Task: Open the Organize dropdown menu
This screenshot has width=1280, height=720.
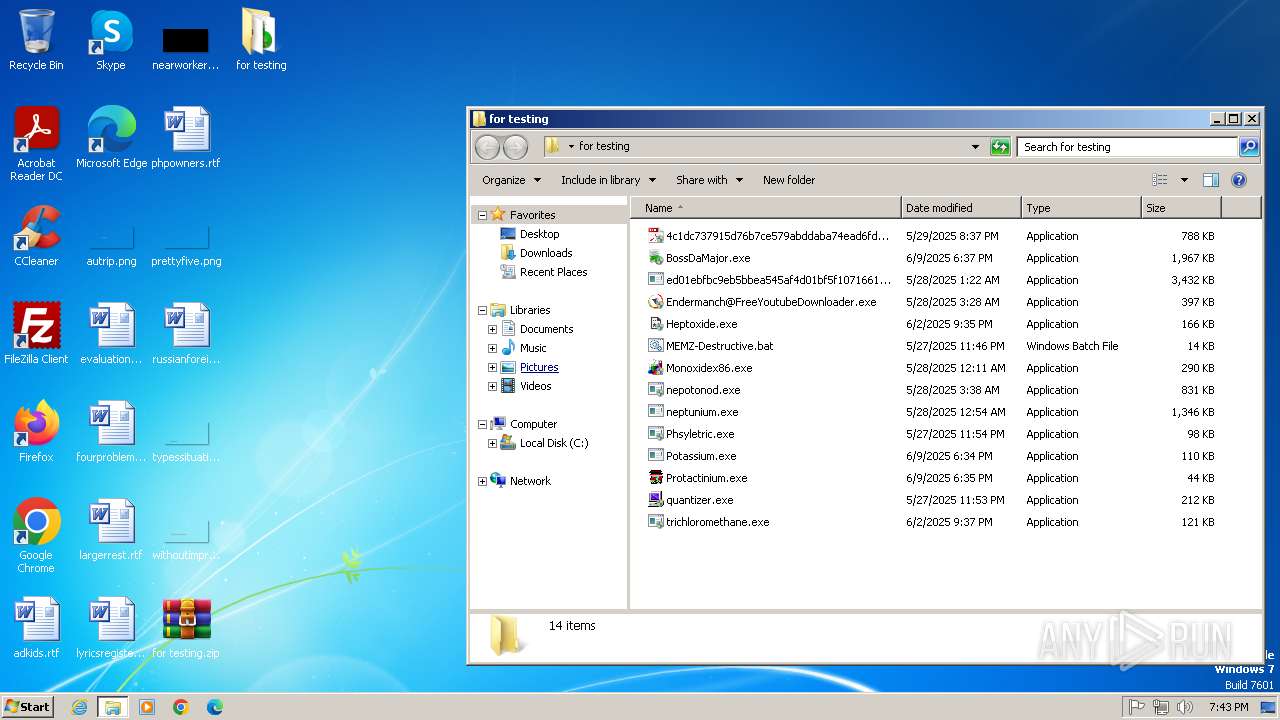Action: coord(511,180)
